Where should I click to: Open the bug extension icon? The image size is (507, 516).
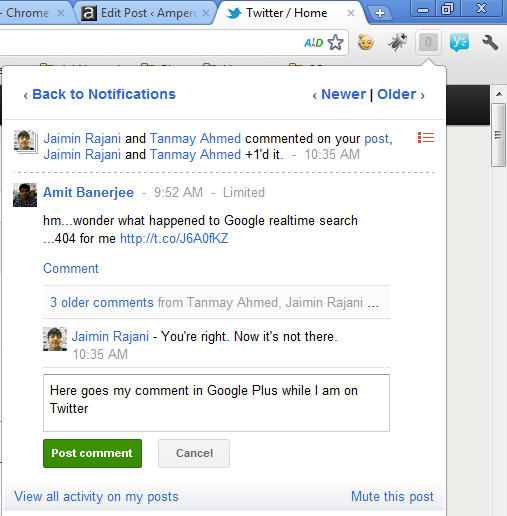tap(397, 42)
